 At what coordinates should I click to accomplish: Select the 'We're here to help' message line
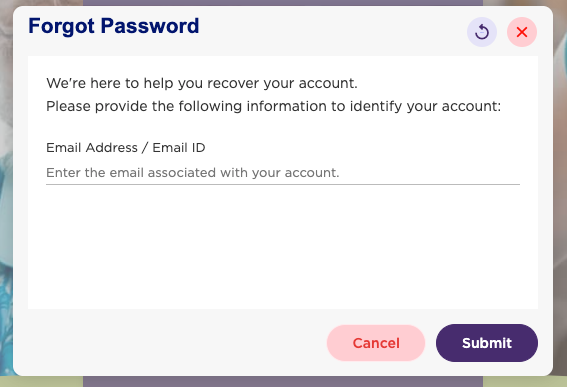point(202,83)
